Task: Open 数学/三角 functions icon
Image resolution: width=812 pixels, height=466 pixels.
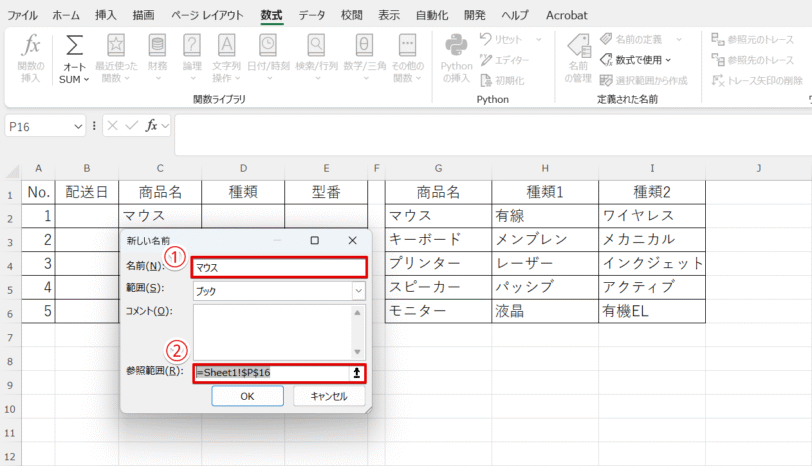Action: coord(364,45)
